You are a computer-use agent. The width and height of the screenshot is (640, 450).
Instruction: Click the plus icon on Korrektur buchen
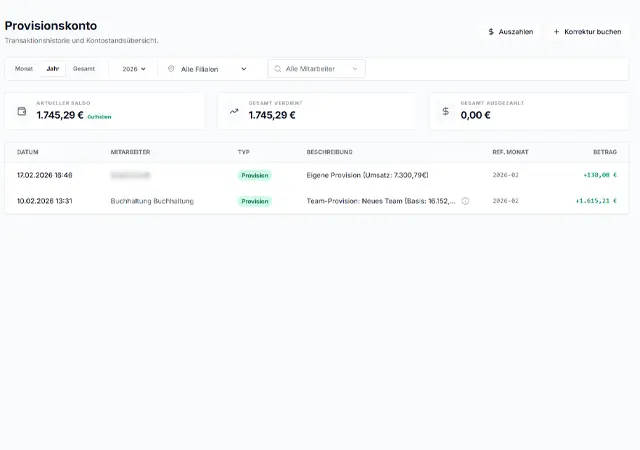click(556, 32)
